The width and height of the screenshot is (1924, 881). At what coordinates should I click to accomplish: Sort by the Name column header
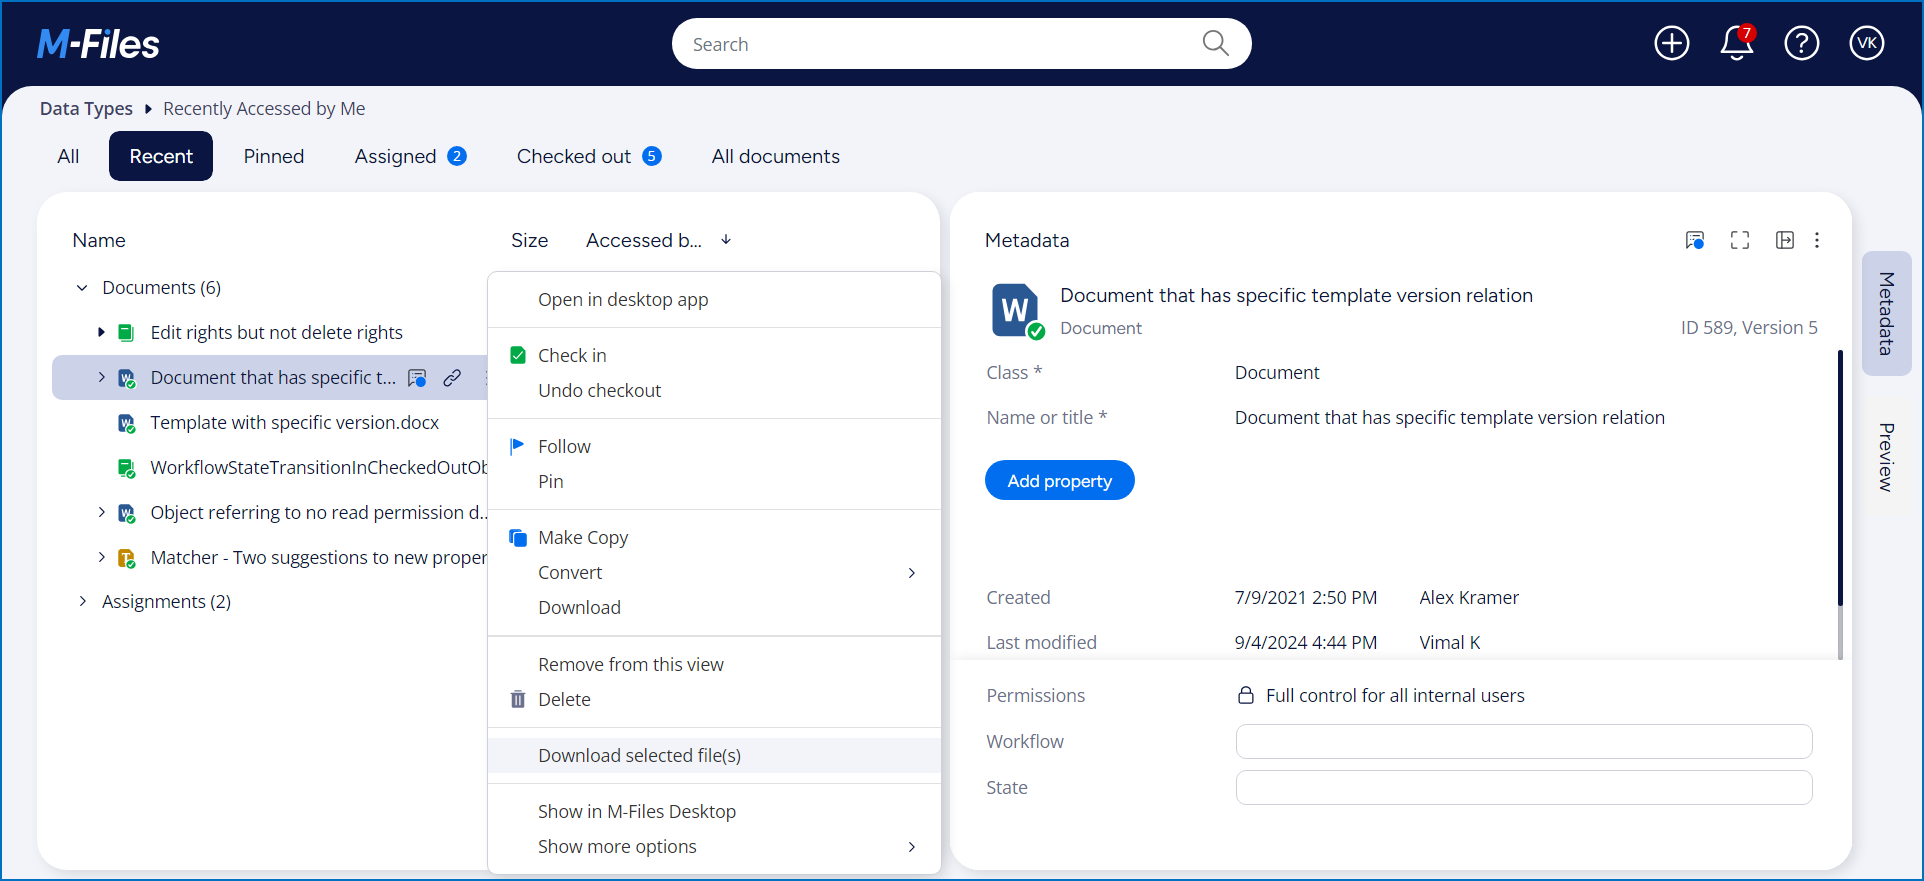[x=99, y=240]
